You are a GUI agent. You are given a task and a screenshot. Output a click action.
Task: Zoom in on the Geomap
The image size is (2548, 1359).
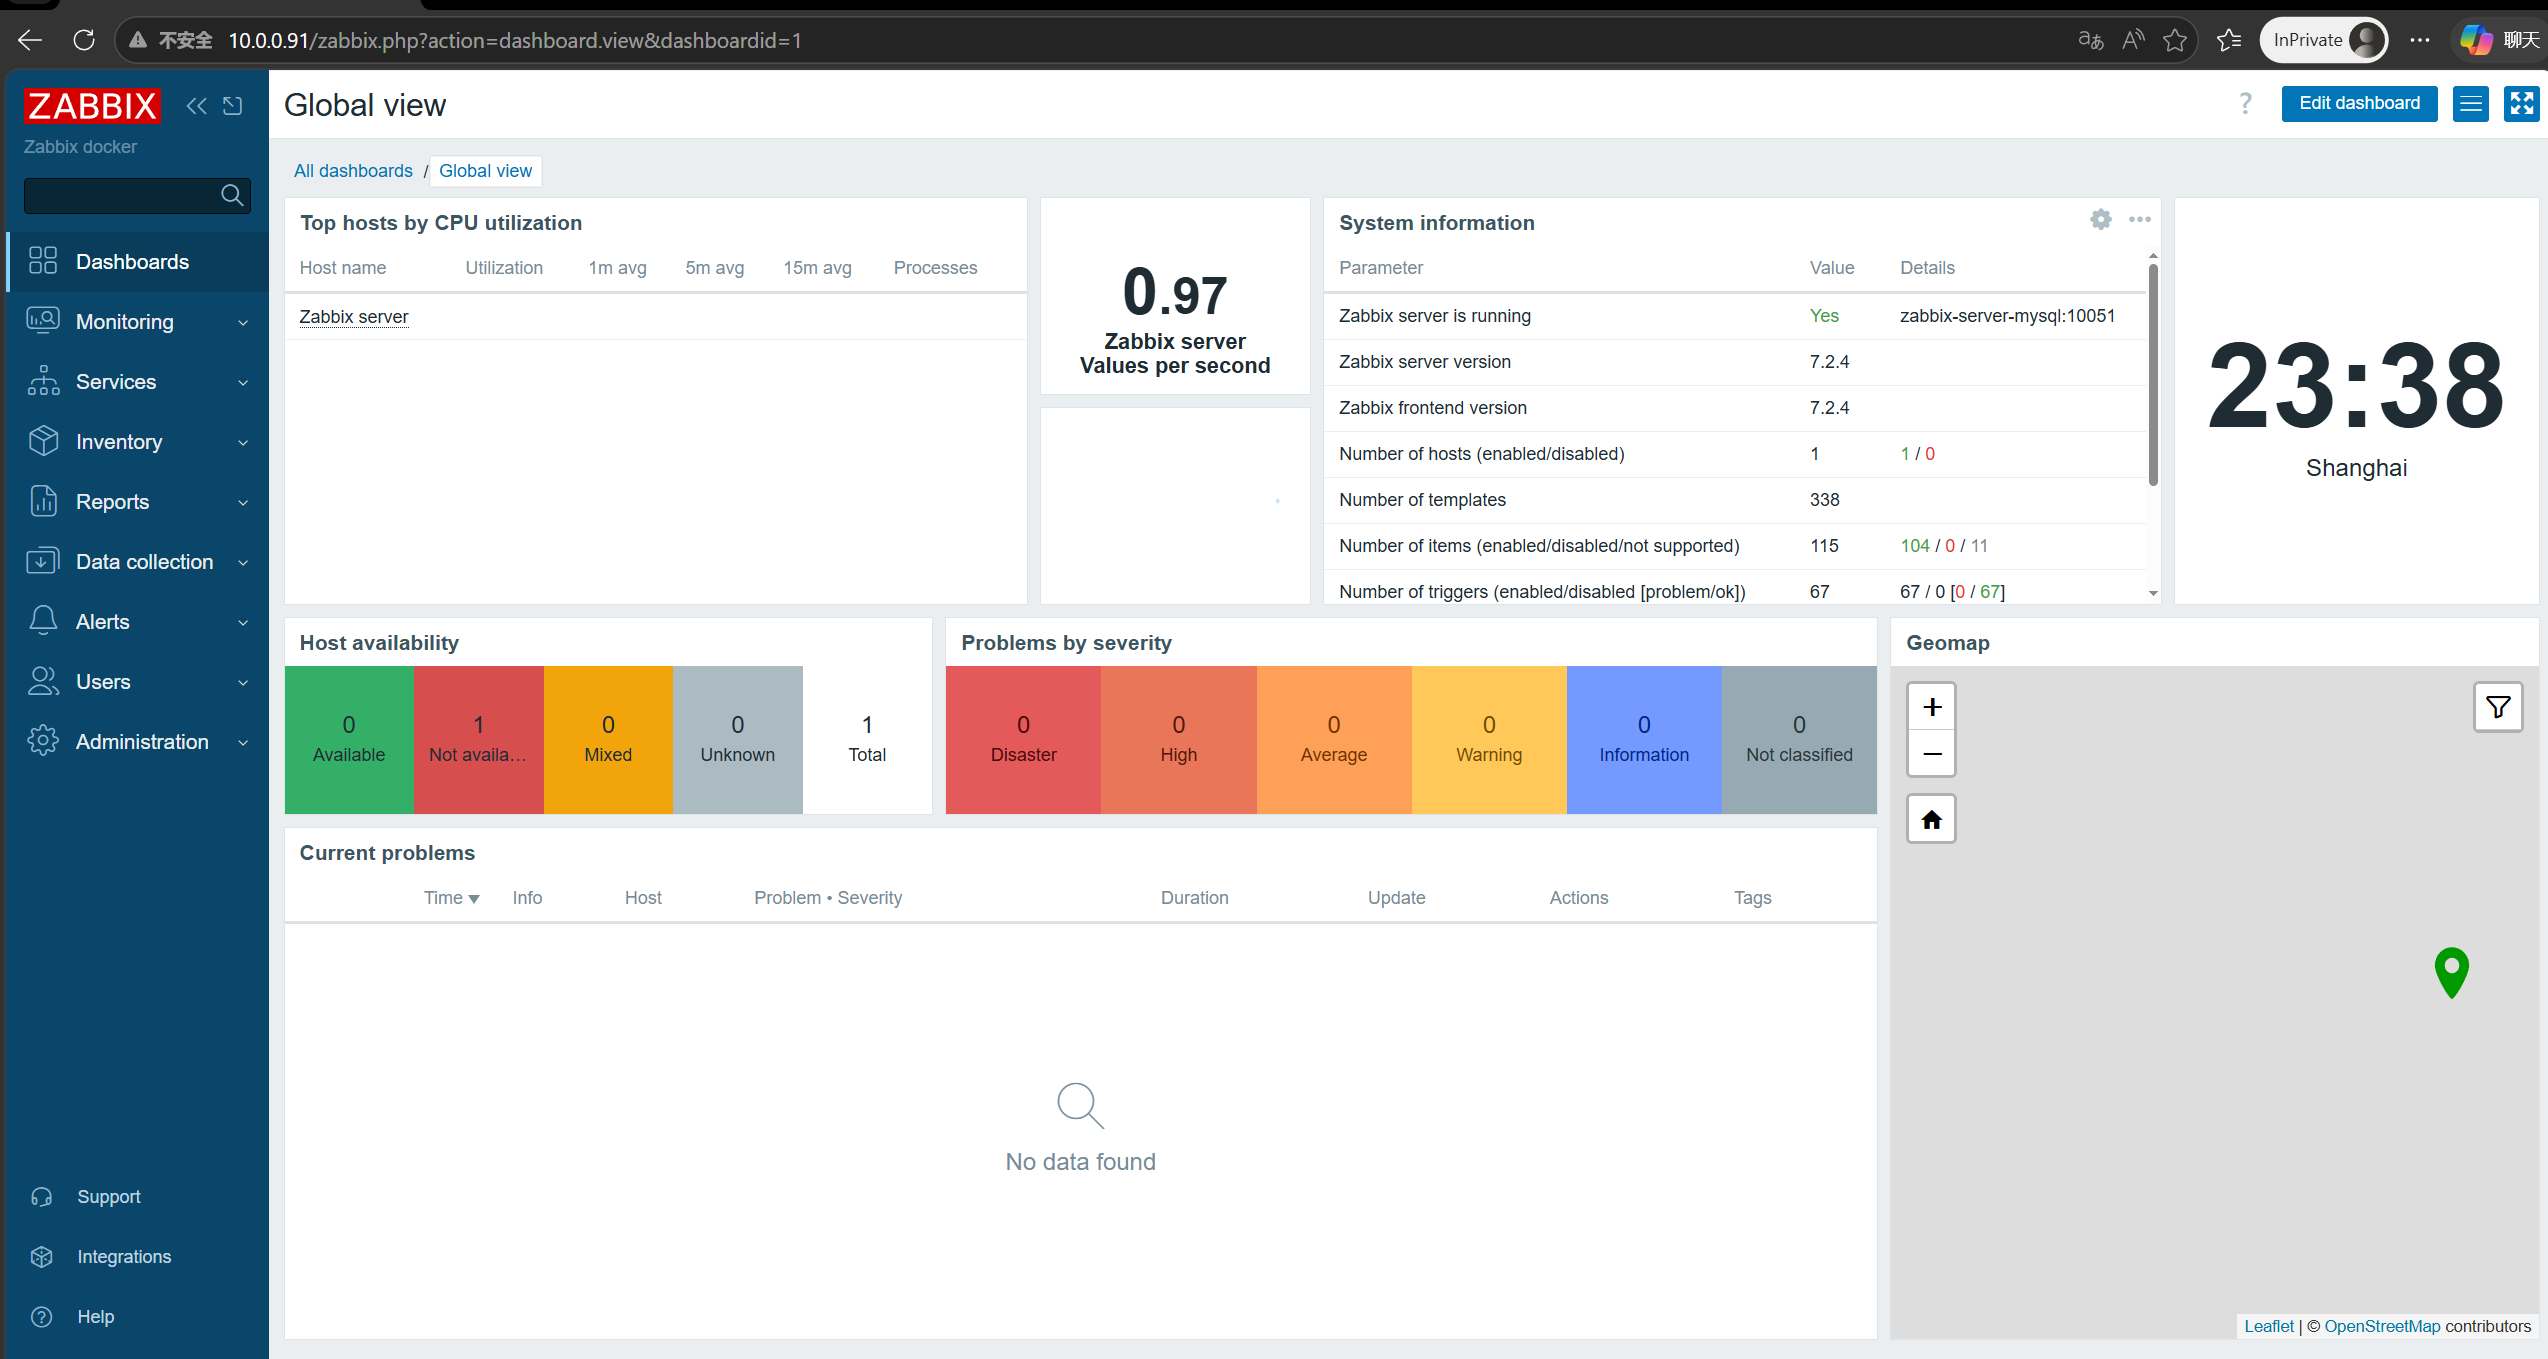[1931, 707]
